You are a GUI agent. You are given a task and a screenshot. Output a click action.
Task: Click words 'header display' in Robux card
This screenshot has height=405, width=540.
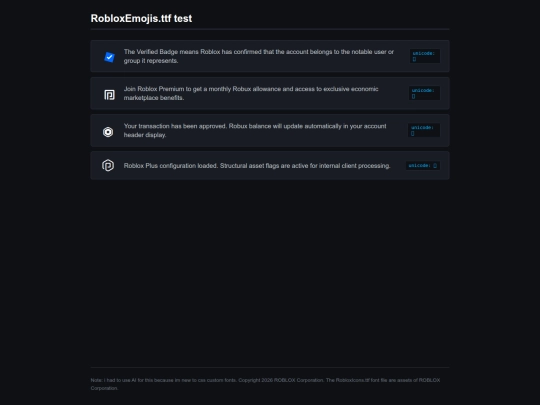[x=145, y=135]
